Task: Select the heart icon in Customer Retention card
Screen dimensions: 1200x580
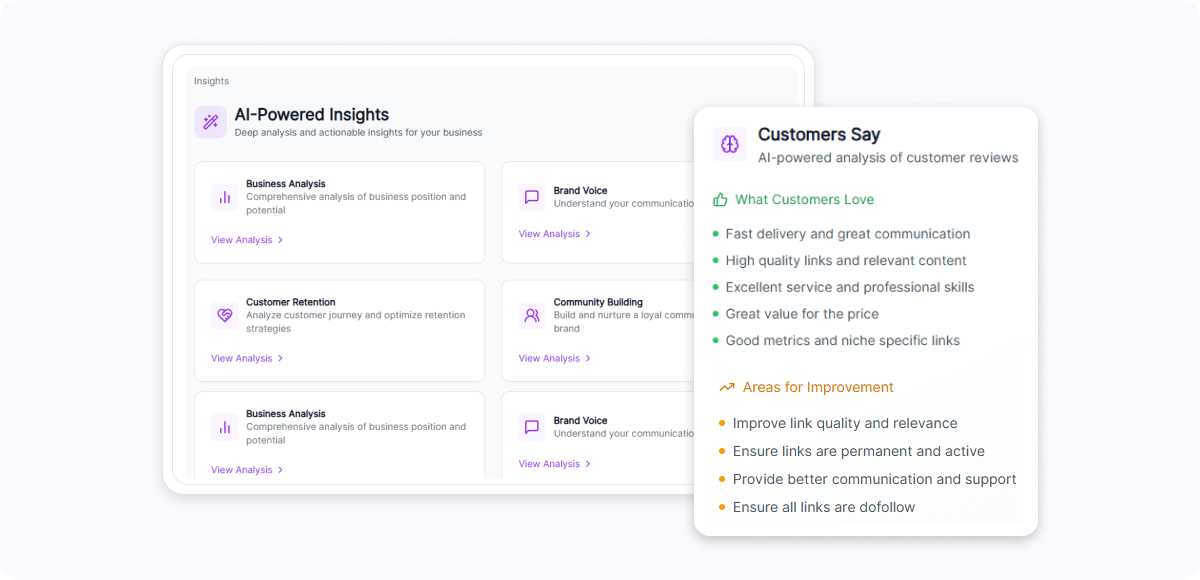Action: (x=225, y=315)
